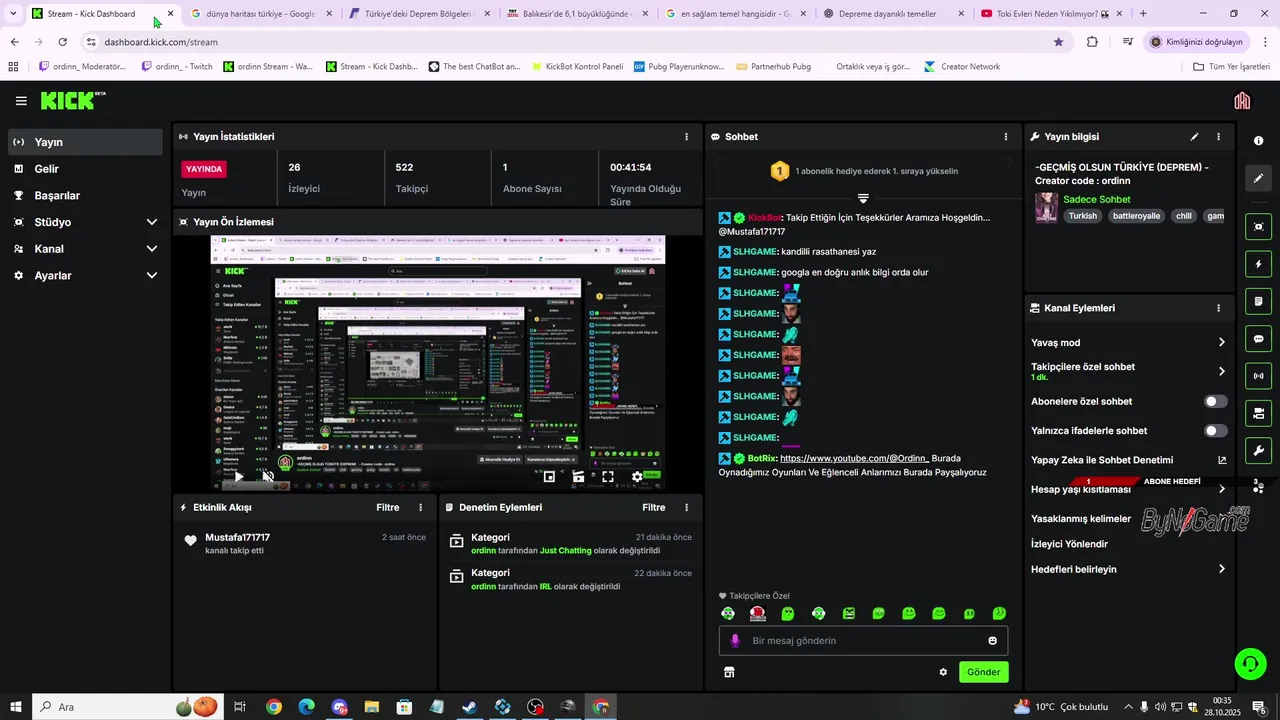
Task: Open the emoji picker in the message box
Action: (993, 641)
